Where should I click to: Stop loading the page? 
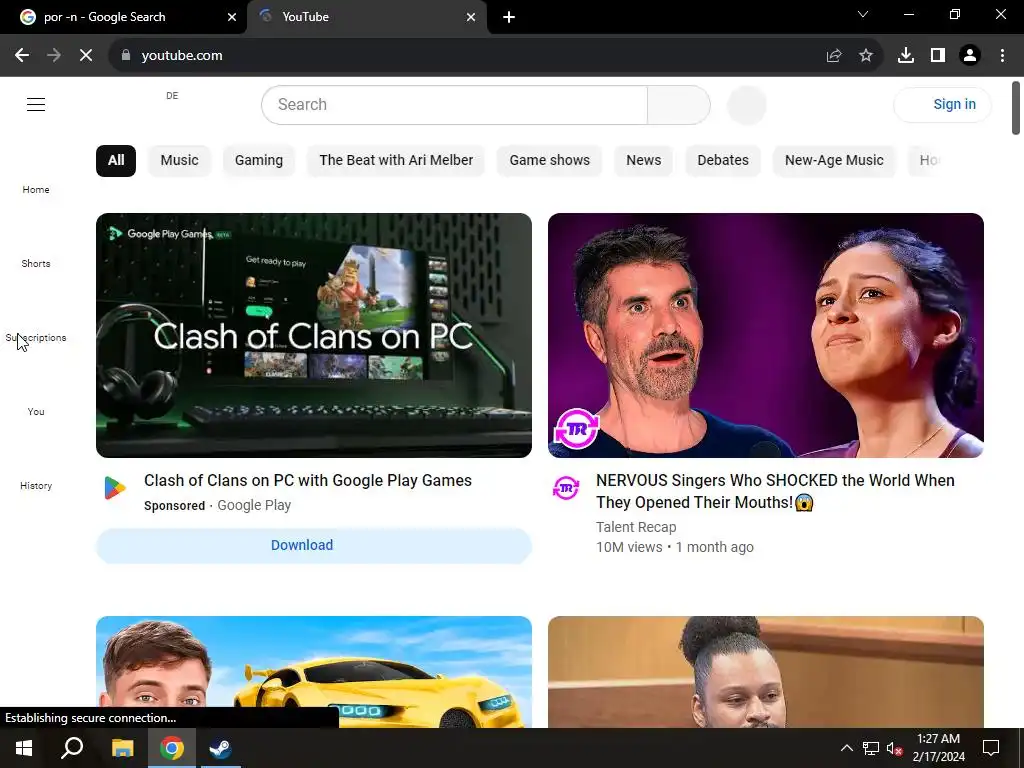(x=86, y=56)
